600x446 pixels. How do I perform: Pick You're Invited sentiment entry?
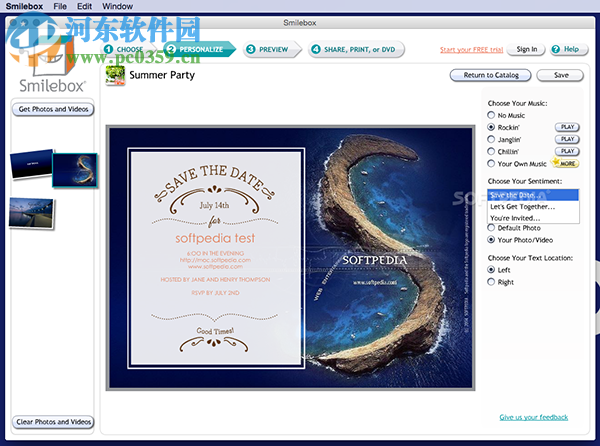pyautogui.click(x=533, y=218)
